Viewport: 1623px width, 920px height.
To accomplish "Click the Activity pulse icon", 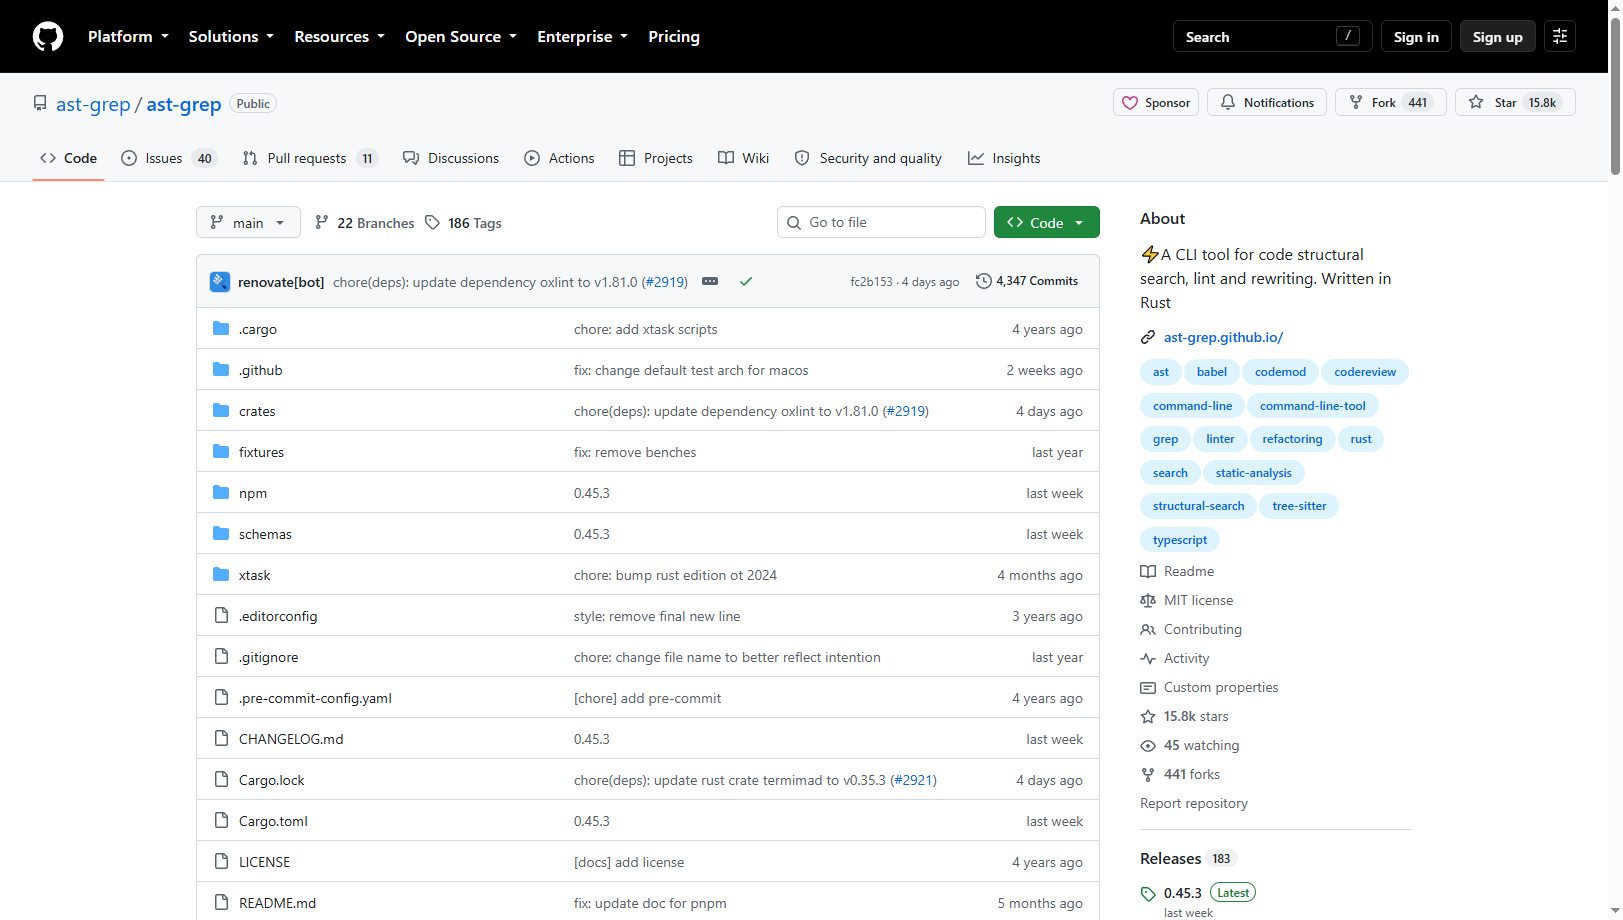I will pos(1148,659).
